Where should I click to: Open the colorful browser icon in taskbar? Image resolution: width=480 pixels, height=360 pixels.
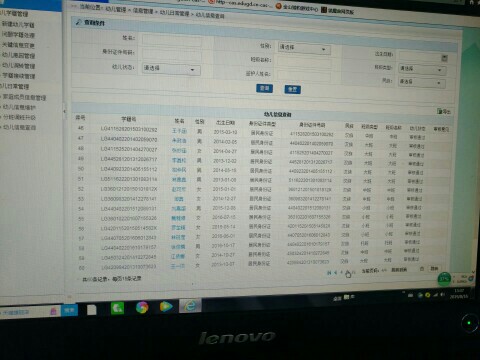pos(142,307)
